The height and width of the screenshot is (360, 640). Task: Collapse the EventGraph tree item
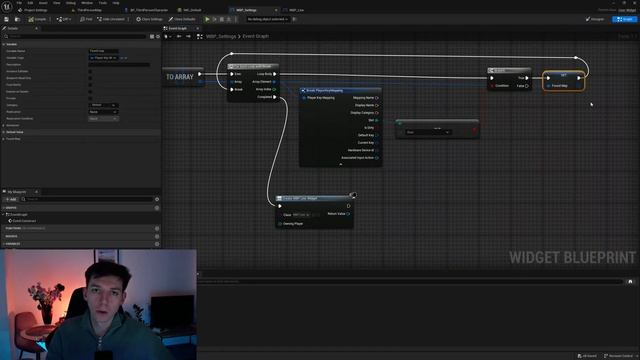point(4,214)
